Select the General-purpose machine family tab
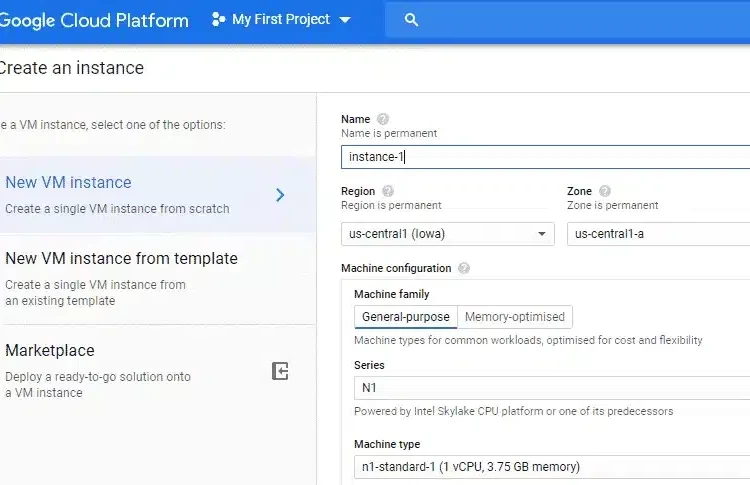 click(x=406, y=317)
